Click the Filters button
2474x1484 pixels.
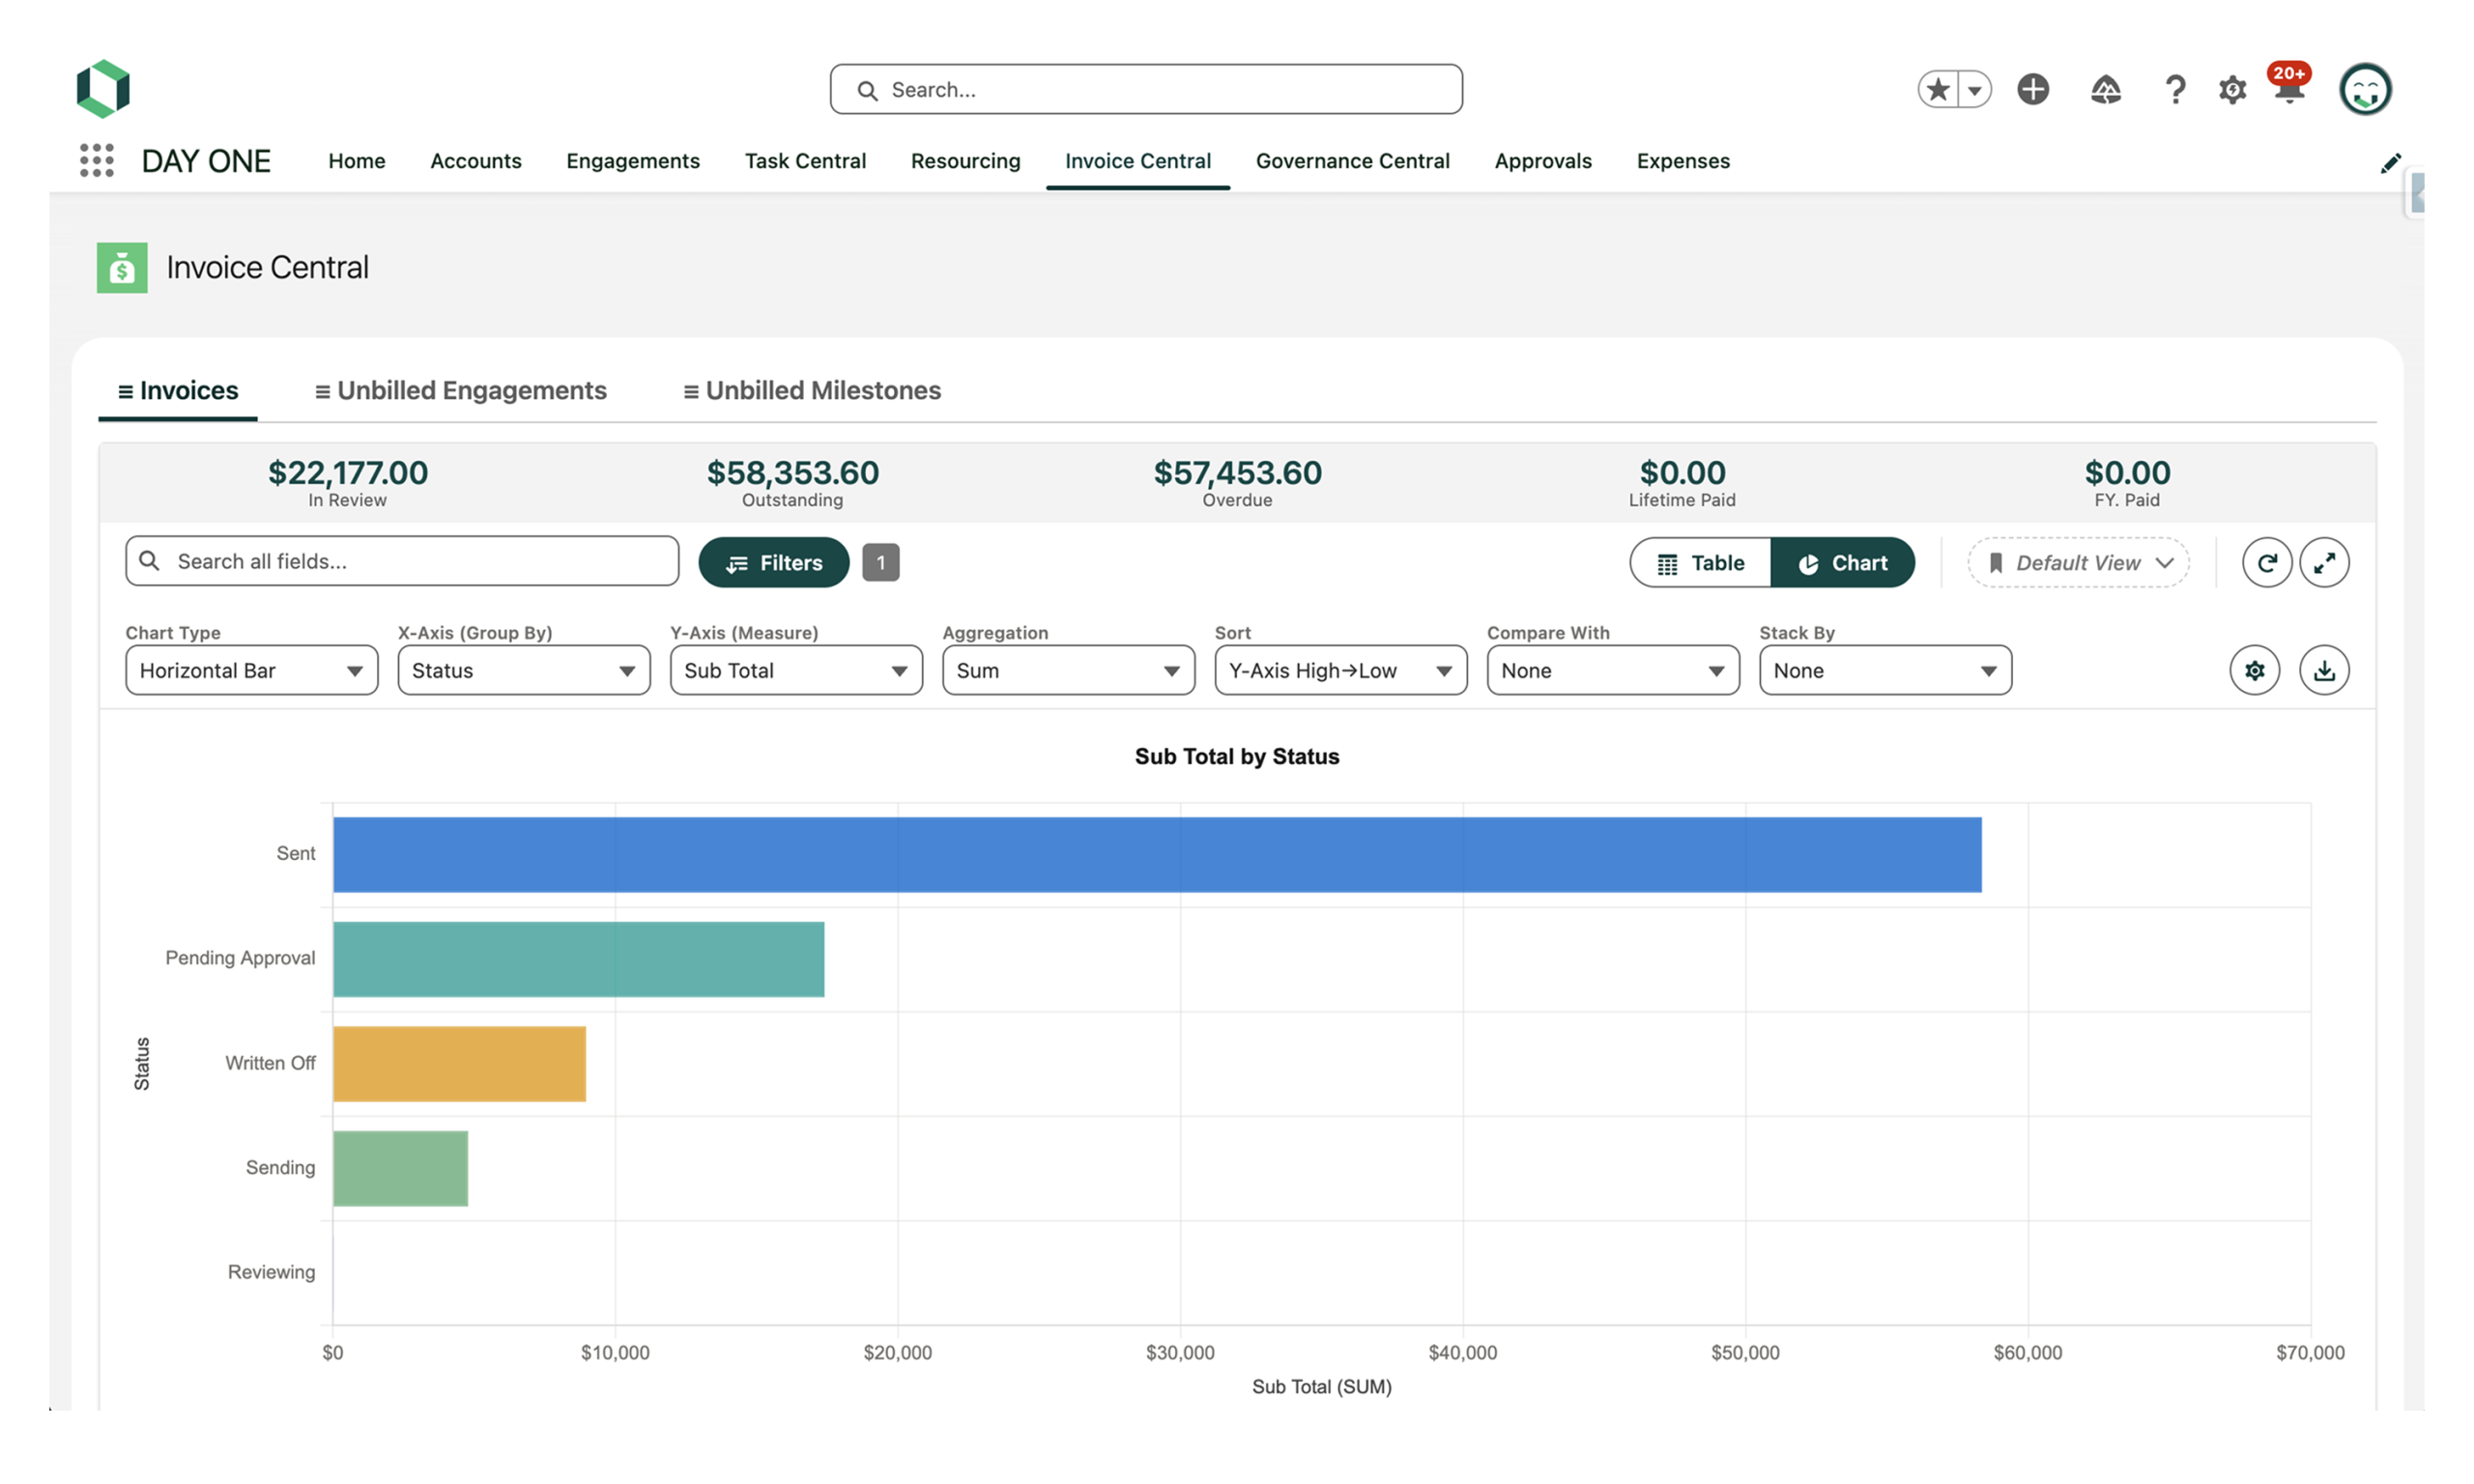coord(774,563)
